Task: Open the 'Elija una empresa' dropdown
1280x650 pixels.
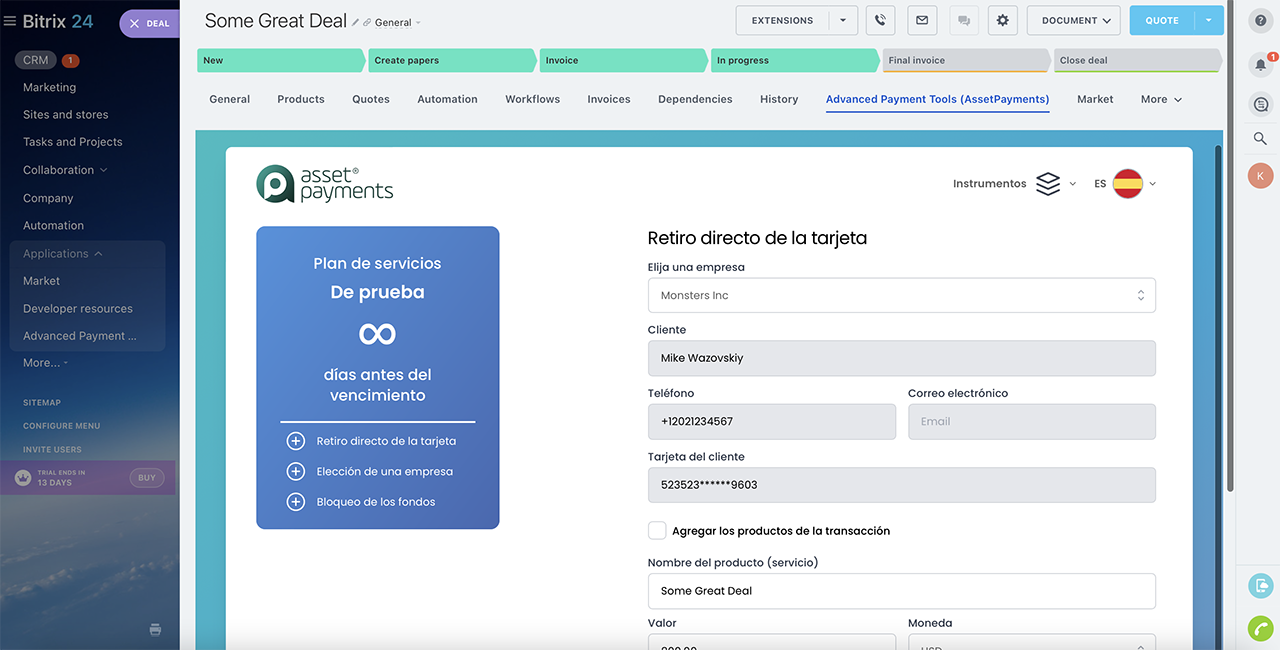Action: coord(901,296)
